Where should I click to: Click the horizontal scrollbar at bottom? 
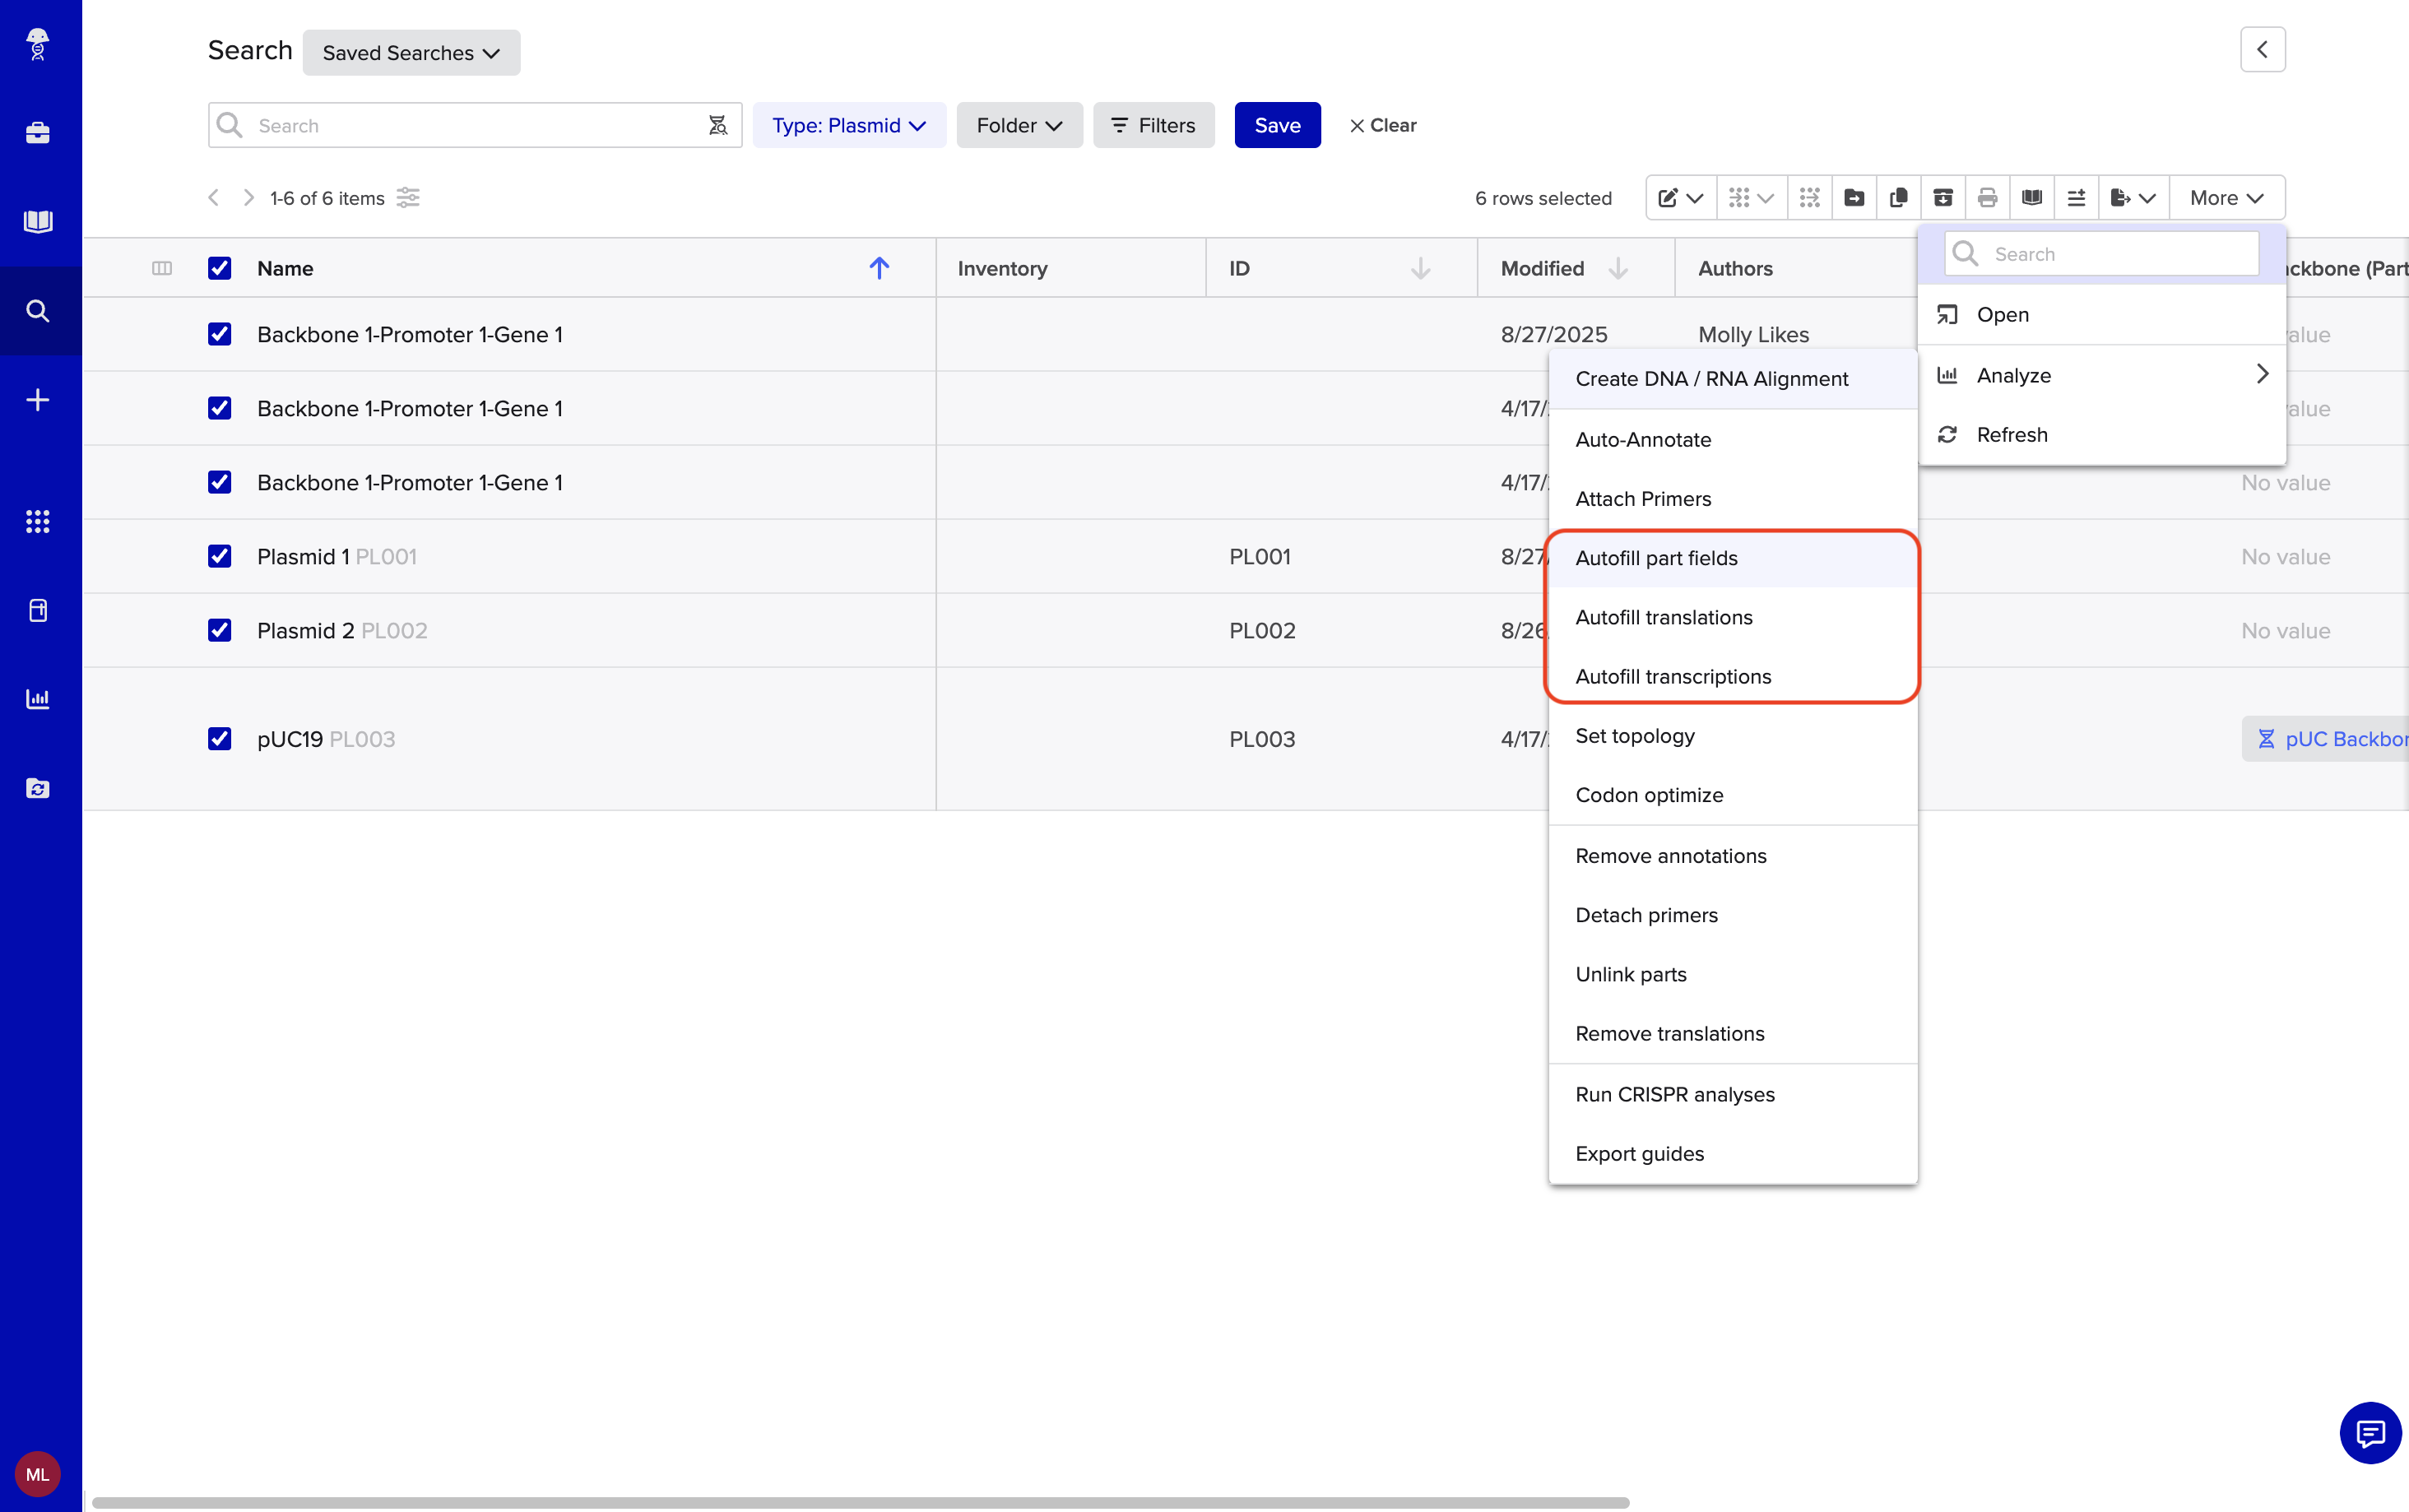point(860,1502)
